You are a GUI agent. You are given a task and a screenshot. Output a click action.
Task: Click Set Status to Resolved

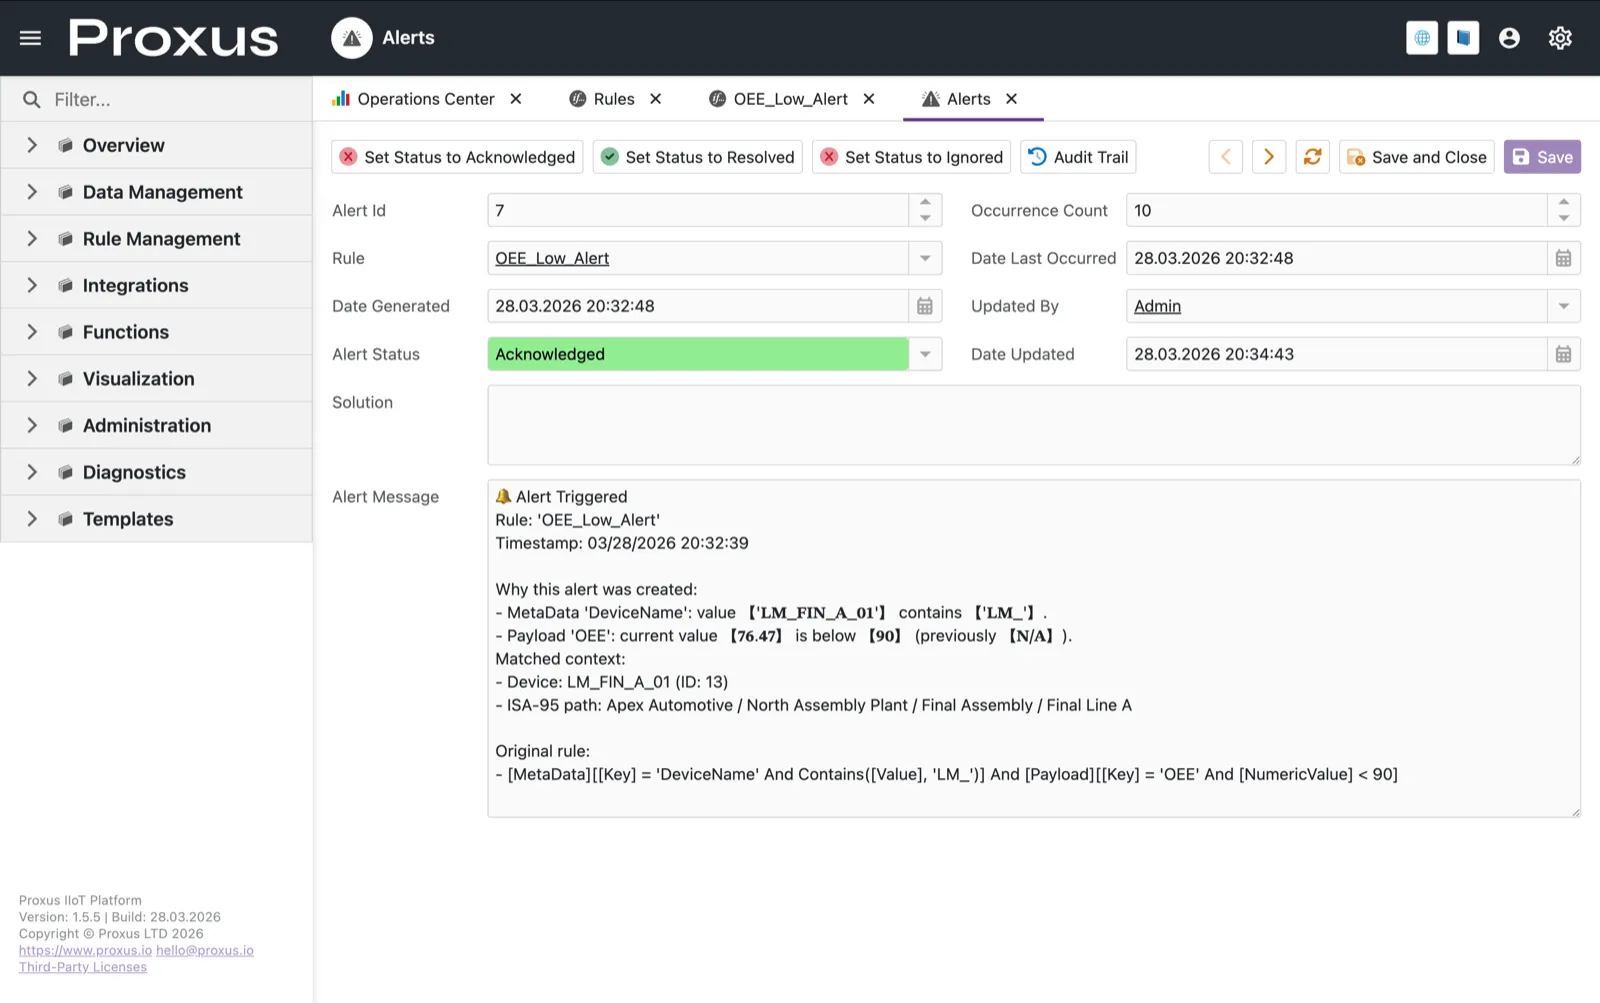pyautogui.click(x=698, y=157)
